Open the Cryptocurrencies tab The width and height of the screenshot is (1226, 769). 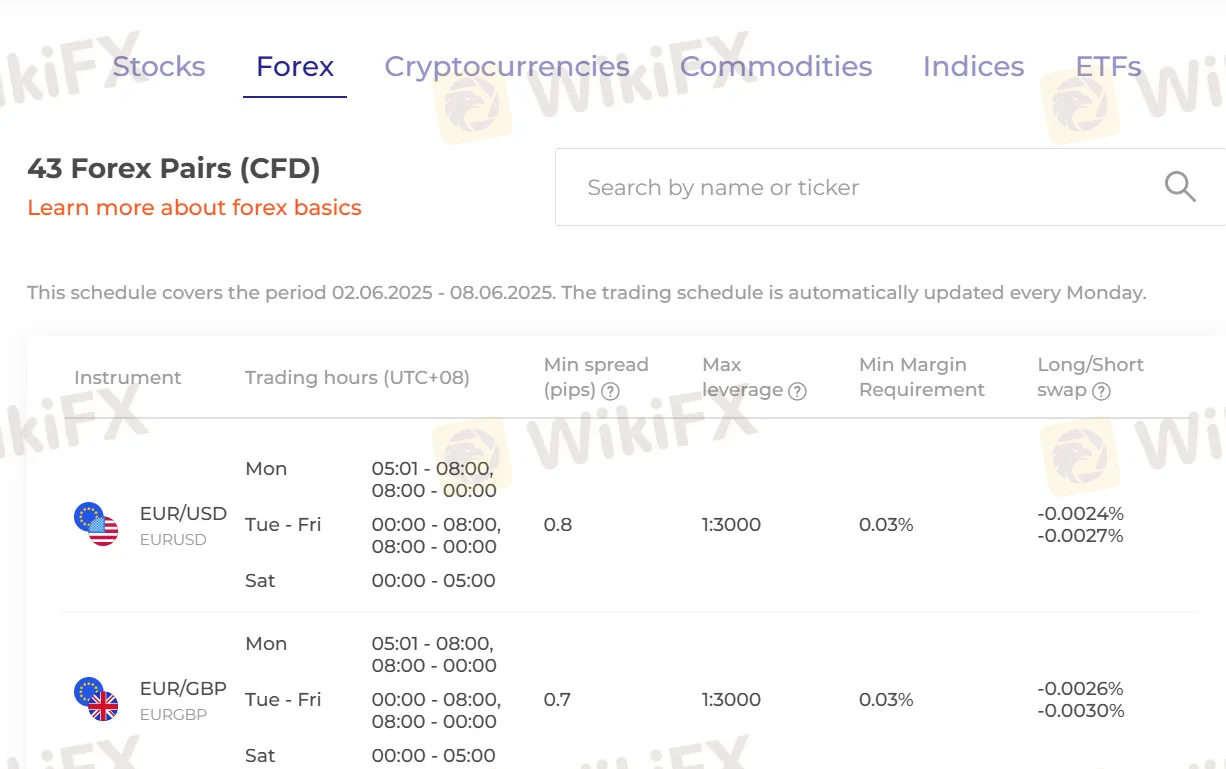(x=507, y=67)
